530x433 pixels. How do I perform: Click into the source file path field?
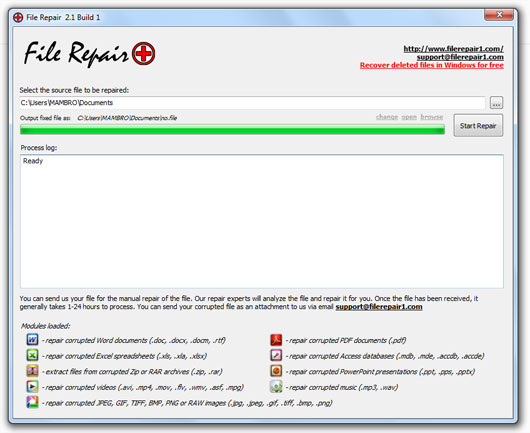pos(252,103)
